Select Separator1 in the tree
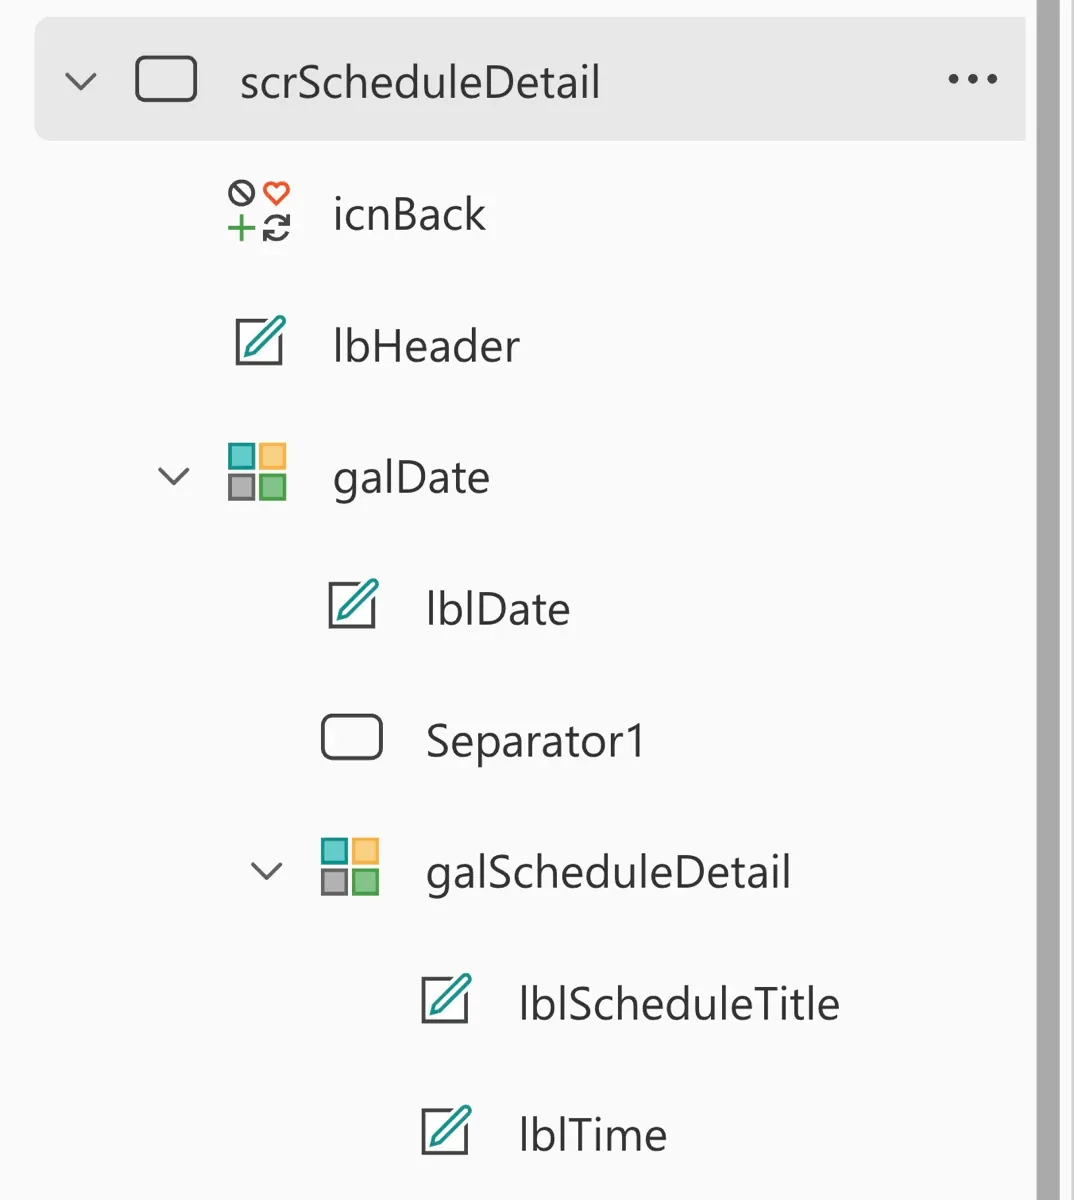Viewport: 1074px width, 1200px height. point(535,741)
